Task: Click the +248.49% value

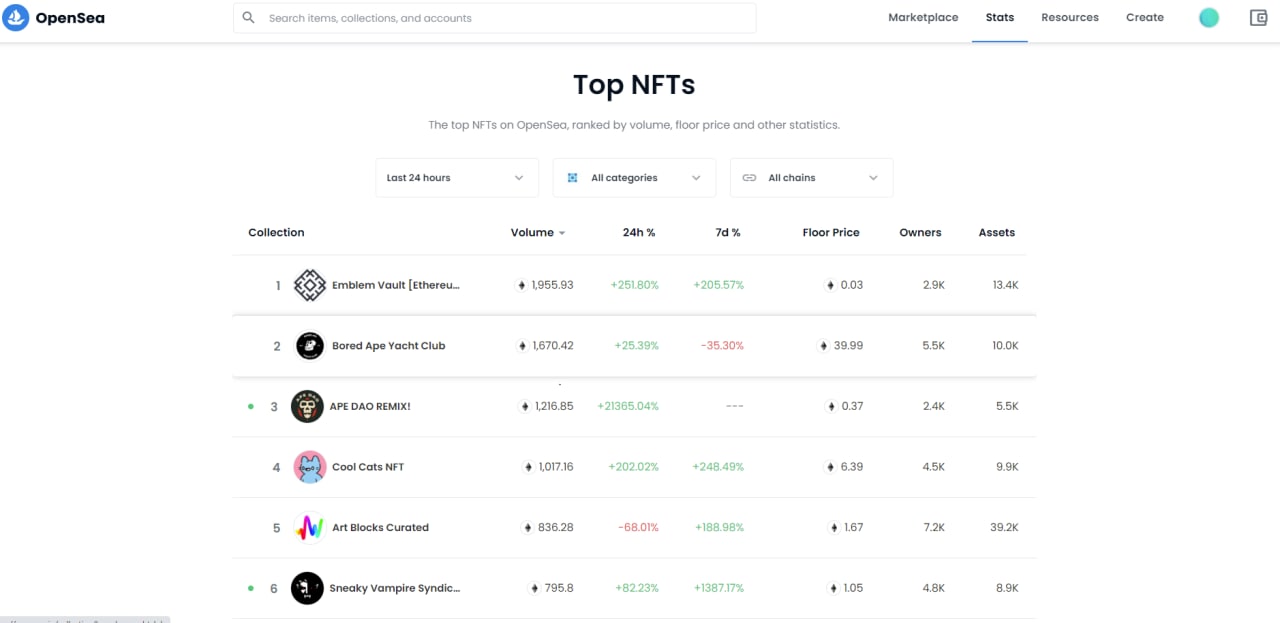Action: pyautogui.click(x=718, y=467)
